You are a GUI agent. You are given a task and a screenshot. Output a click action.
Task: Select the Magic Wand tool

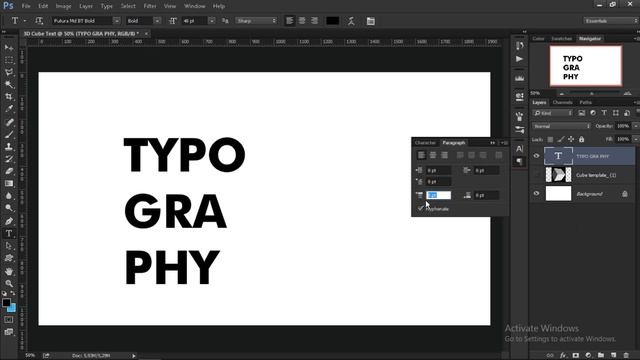click(x=9, y=84)
